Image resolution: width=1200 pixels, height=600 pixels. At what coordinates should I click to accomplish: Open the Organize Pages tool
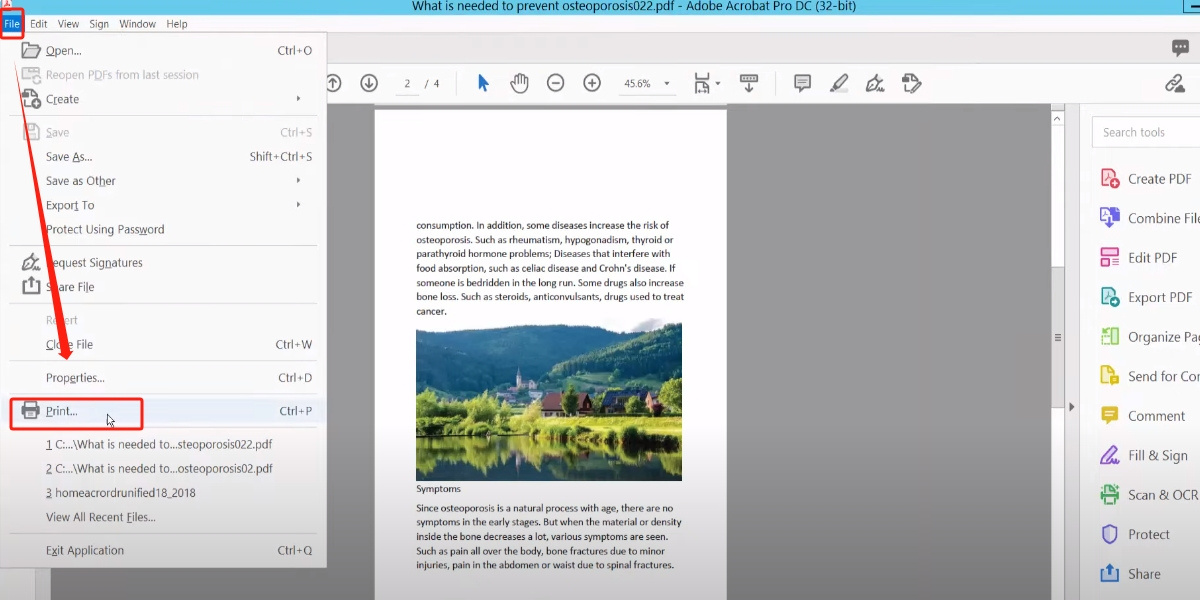tap(1149, 337)
